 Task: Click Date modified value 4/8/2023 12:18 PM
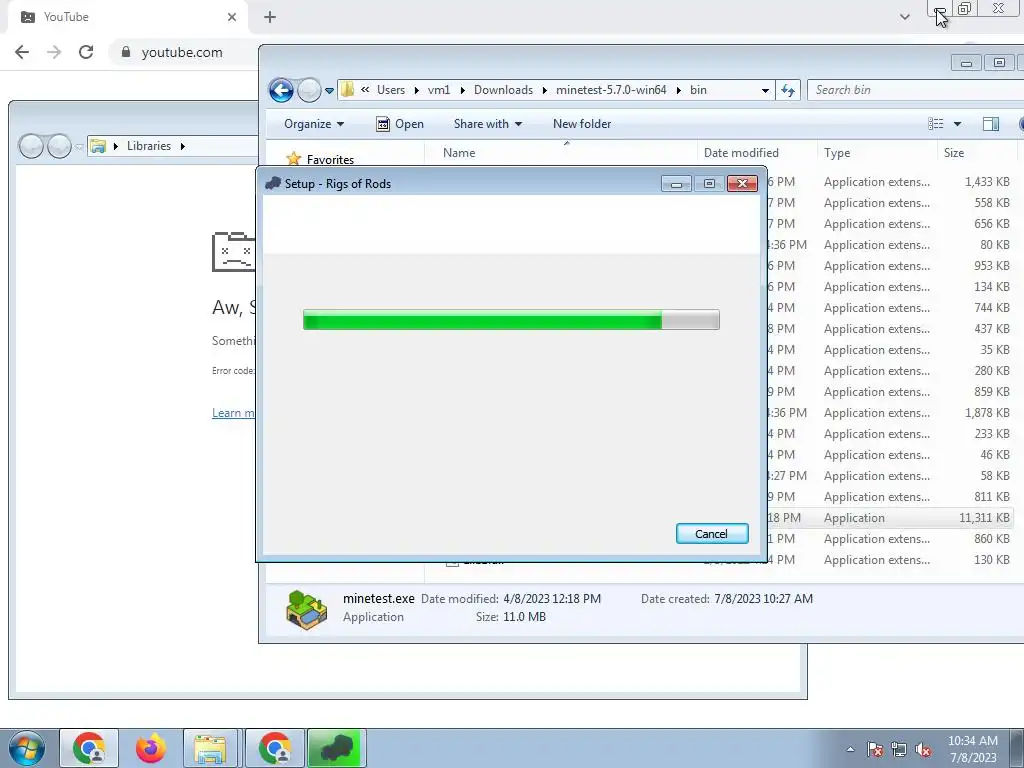pyautogui.click(x=552, y=599)
